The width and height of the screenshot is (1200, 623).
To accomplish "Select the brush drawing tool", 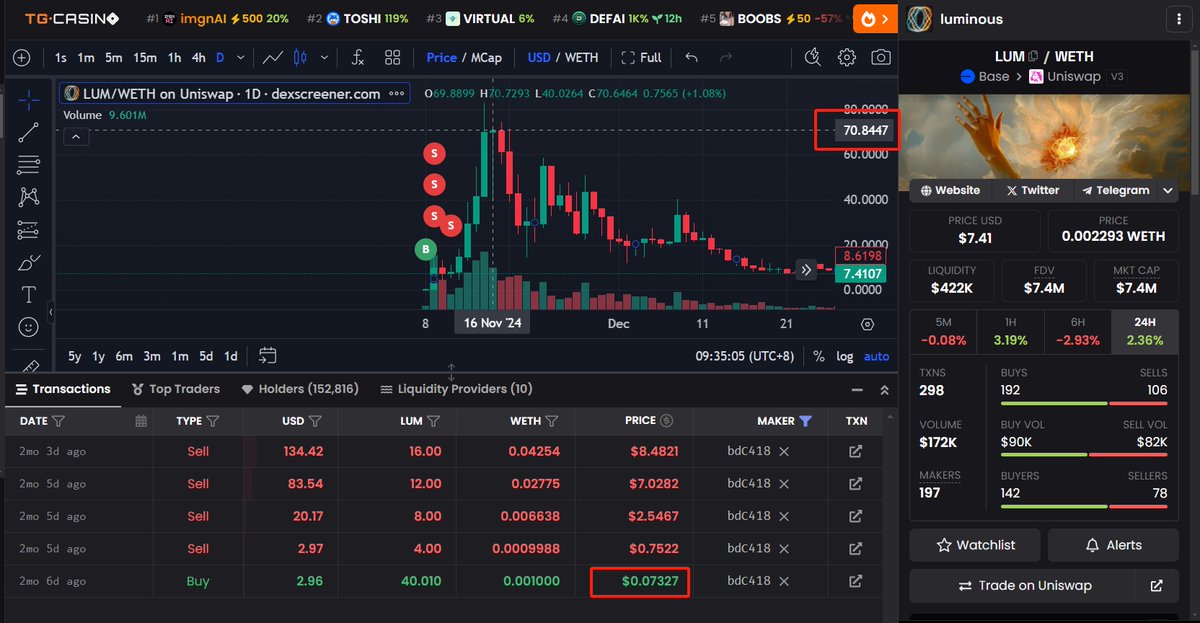I will 28,263.
